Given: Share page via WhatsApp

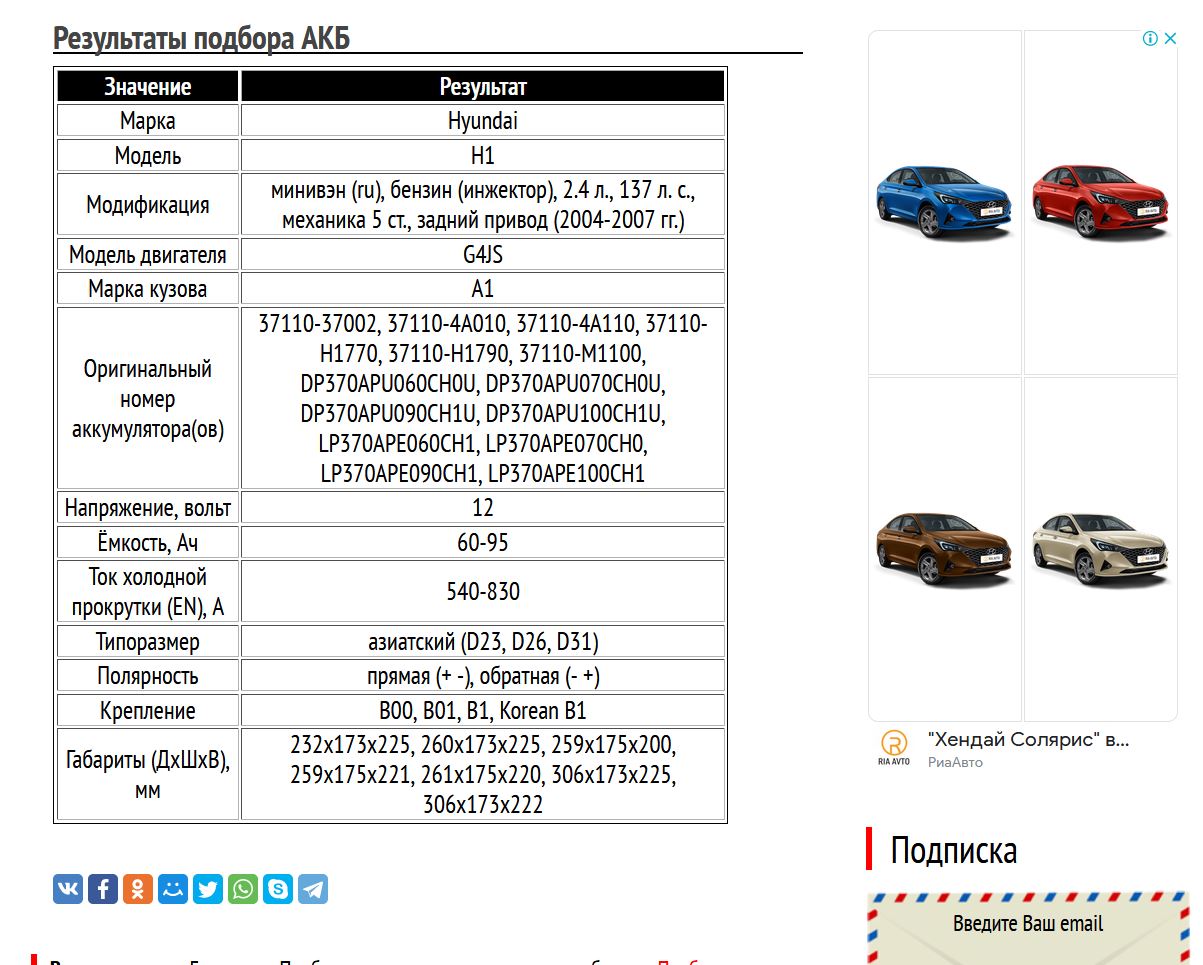Looking at the screenshot, I should tap(243, 889).
